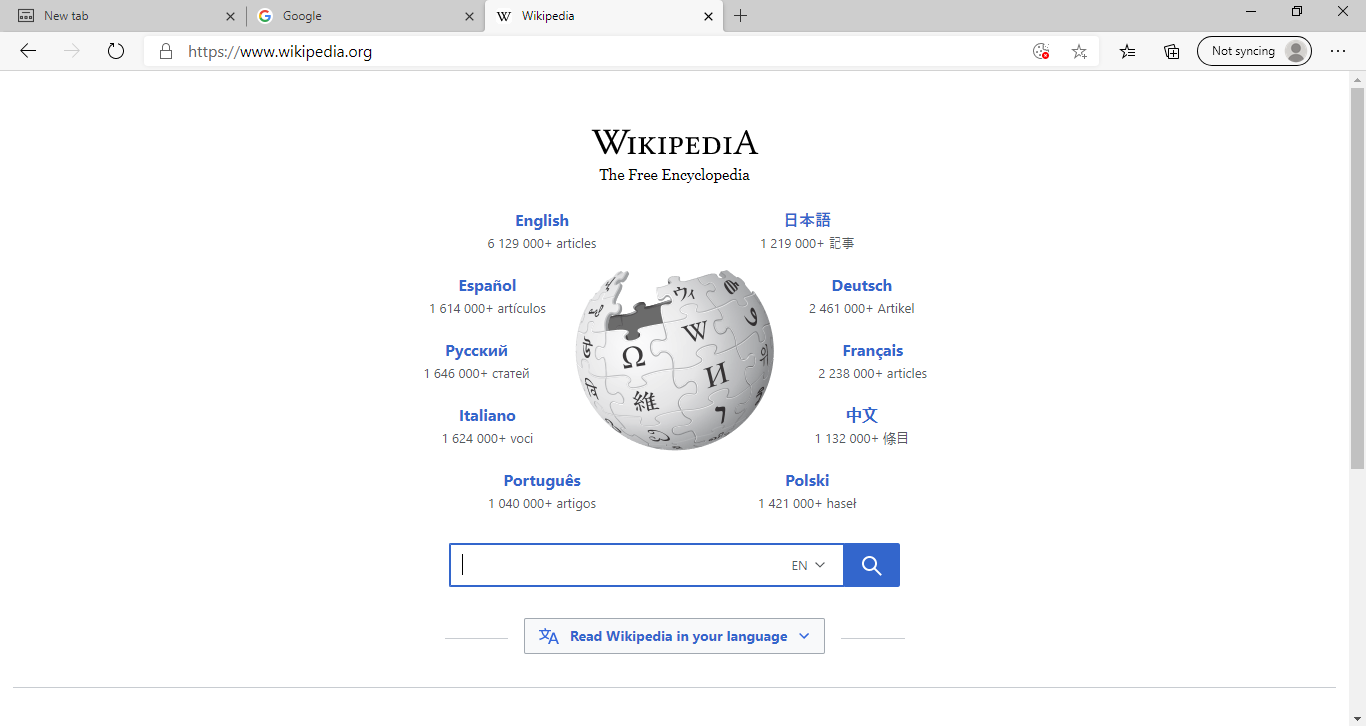Open the Japanese 日本語 Wikipedia link
Viewport: 1366px width, 726px height.
[807, 221]
